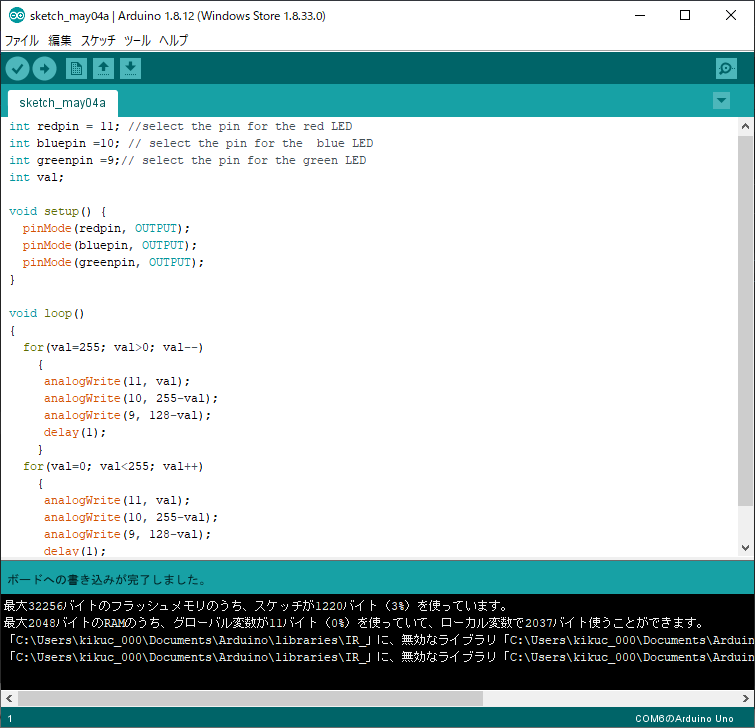Screen dimensions: 755x728
Task: Click the console horizontal scrollbar right arrow
Action: [x=746, y=698]
